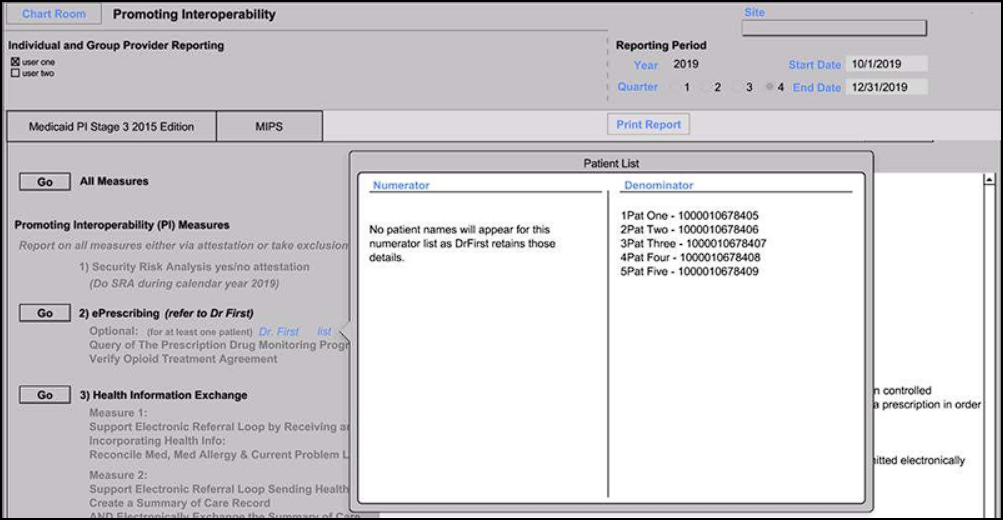Click the Chart Room button
Viewport: 1003px width, 520px height.
coord(54,14)
